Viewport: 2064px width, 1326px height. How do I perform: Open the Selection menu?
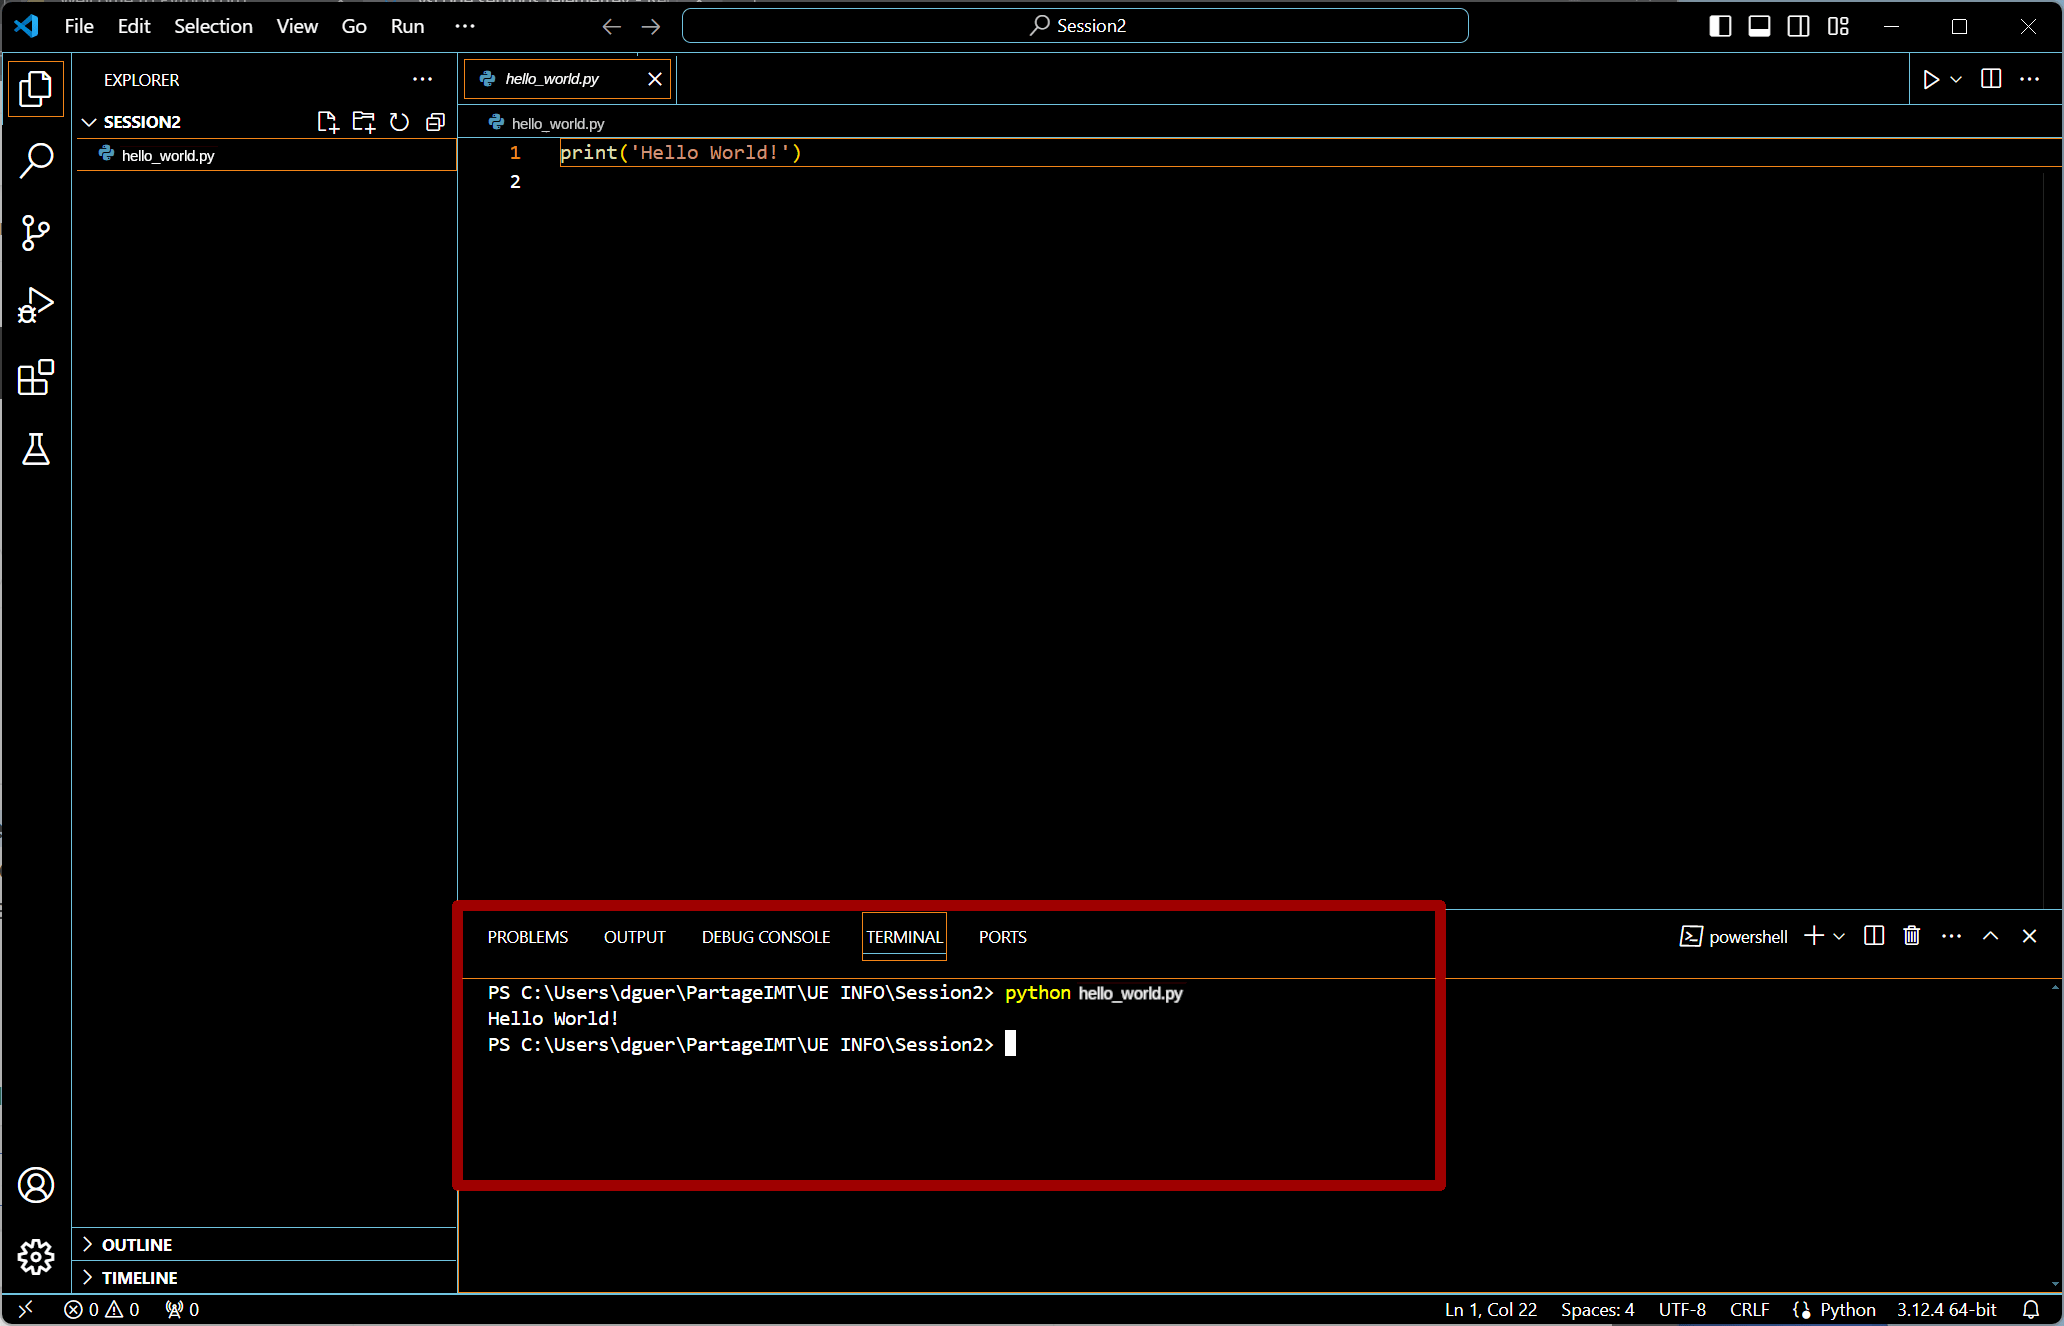coord(213,26)
